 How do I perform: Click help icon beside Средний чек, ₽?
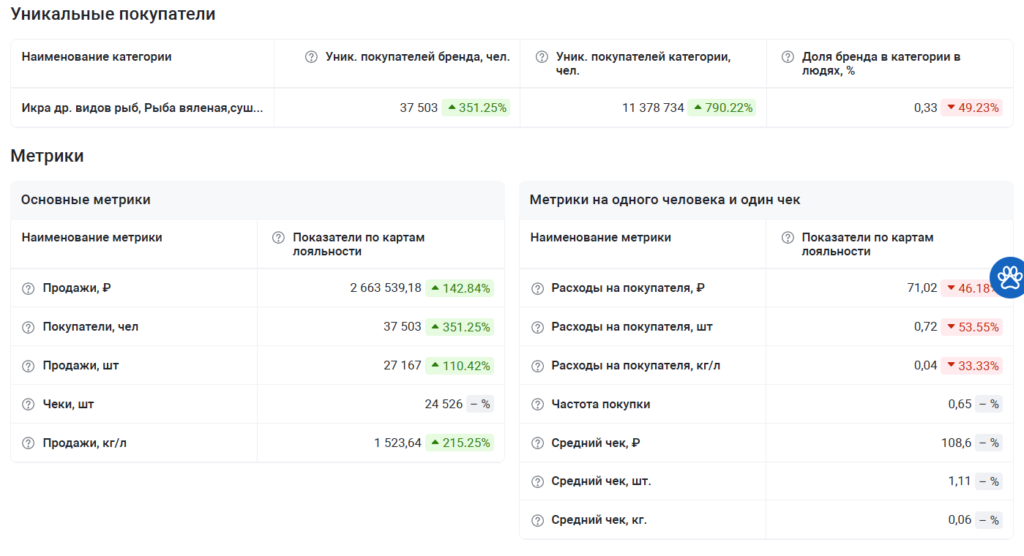(x=538, y=443)
